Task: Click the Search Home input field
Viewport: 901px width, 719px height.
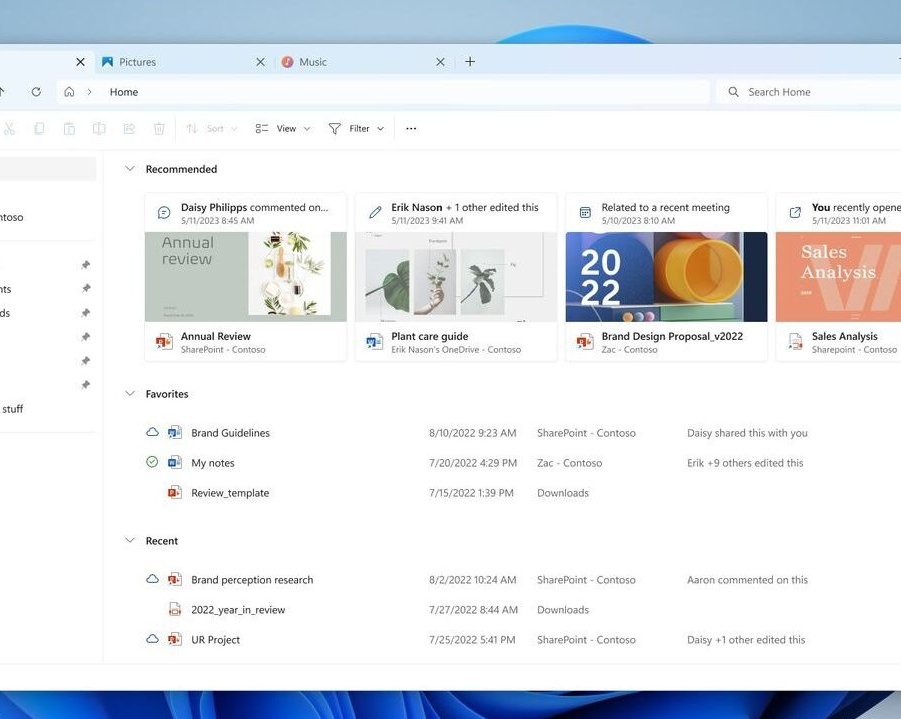Action: 808,92
